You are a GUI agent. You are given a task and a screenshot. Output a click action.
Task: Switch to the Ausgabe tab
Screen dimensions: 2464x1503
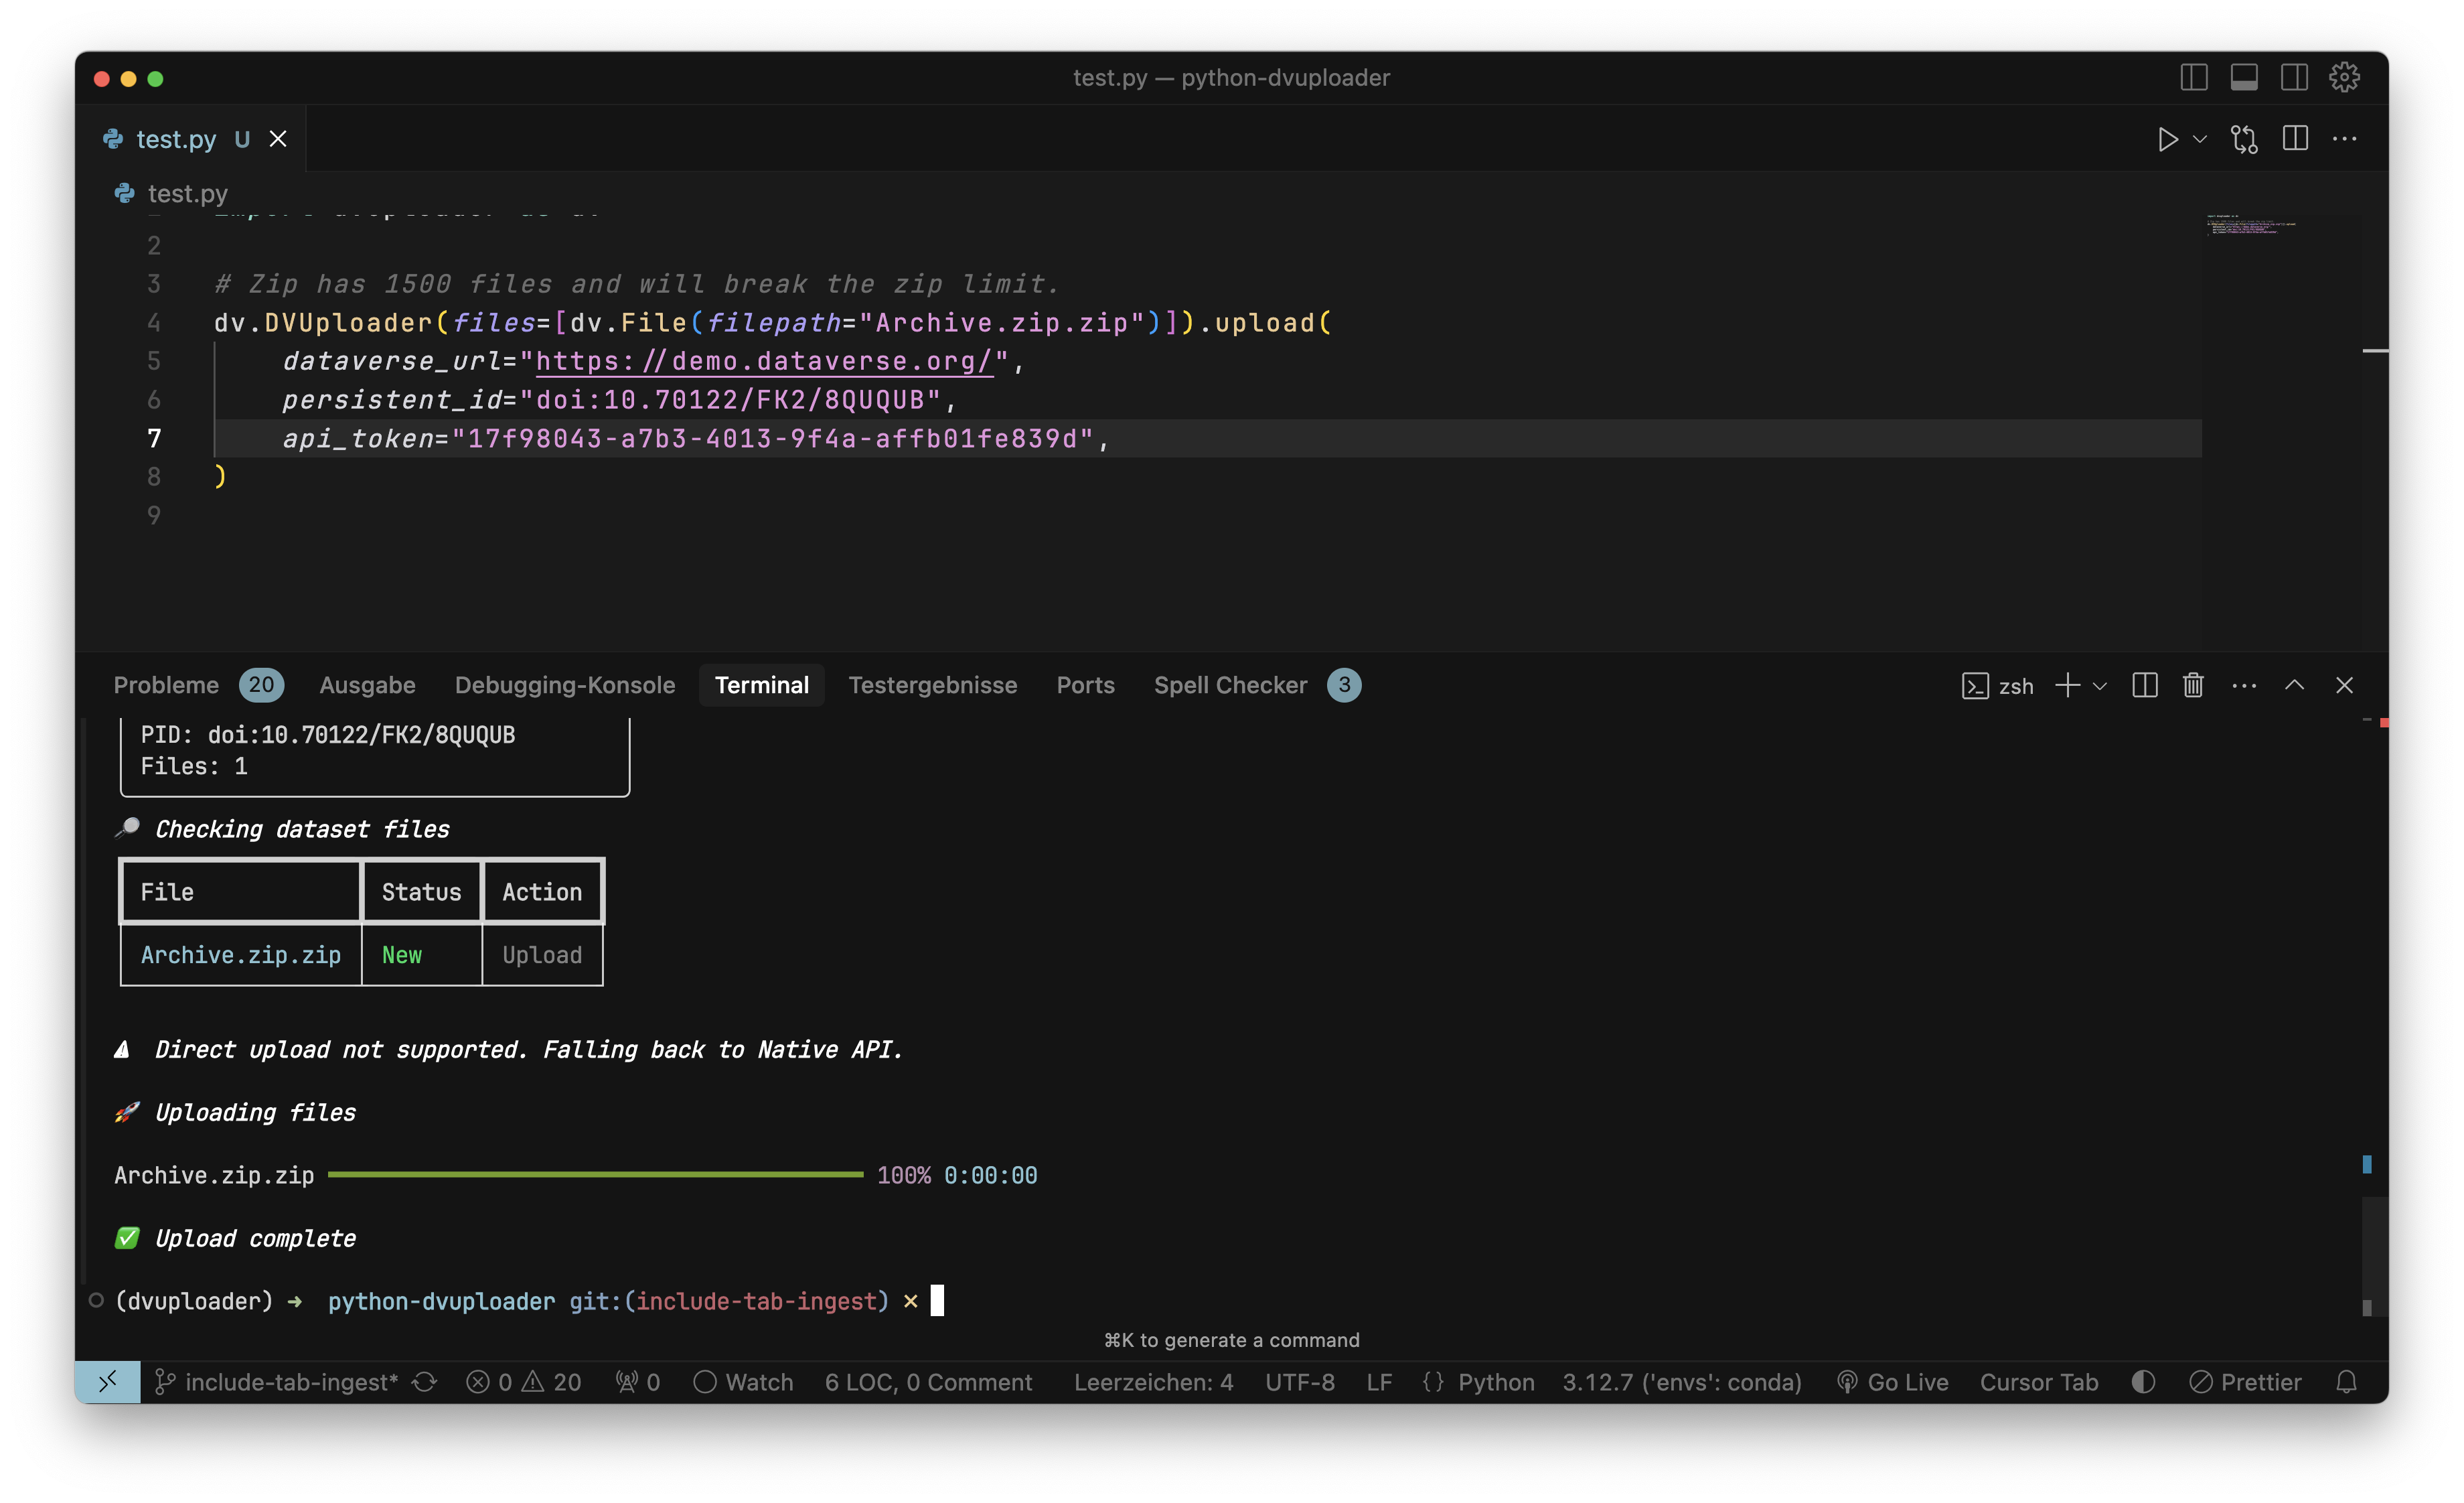(367, 685)
